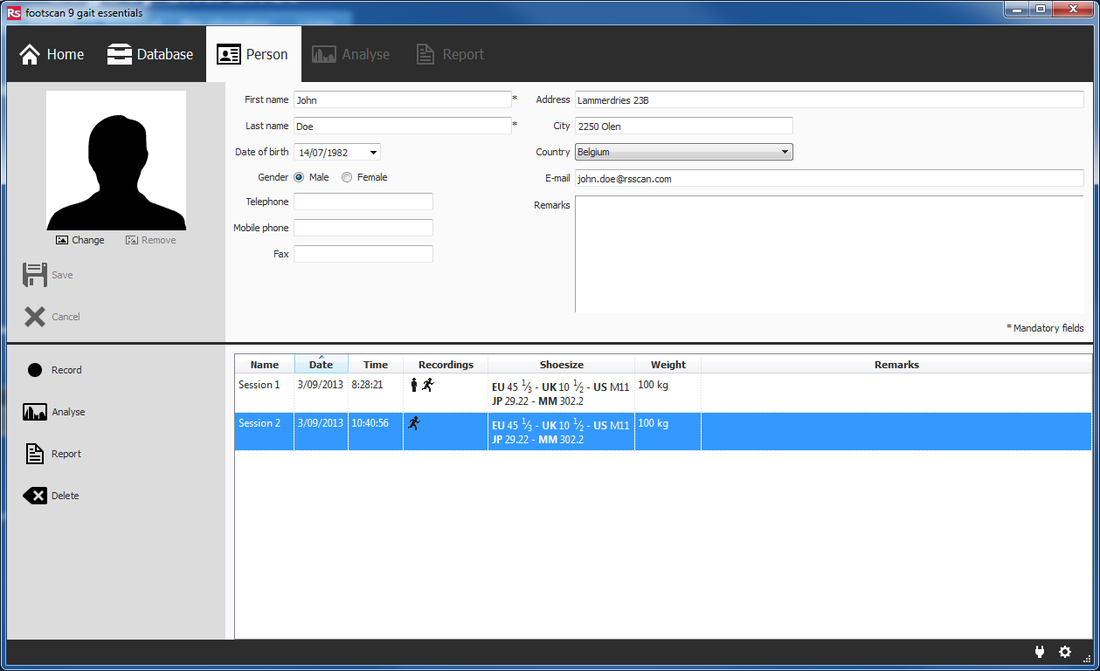Sort sessions by Date column header
This screenshot has height=671, width=1100.
click(x=321, y=364)
